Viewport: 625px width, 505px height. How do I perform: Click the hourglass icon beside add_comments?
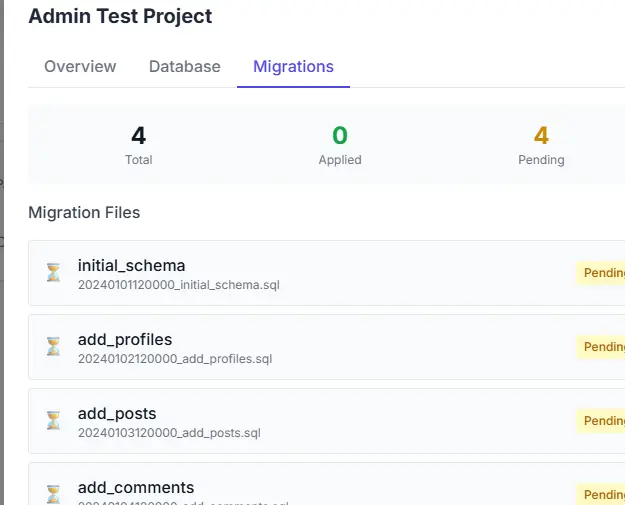pos(53,494)
